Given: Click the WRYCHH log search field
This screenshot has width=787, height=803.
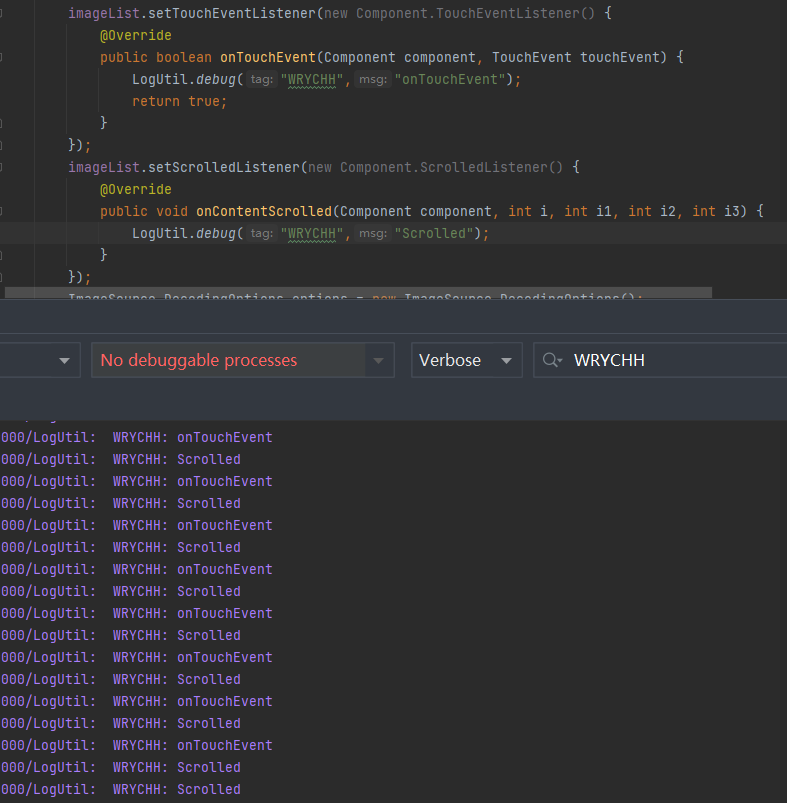Looking at the screenshot, I should click(x=660, y=360).
